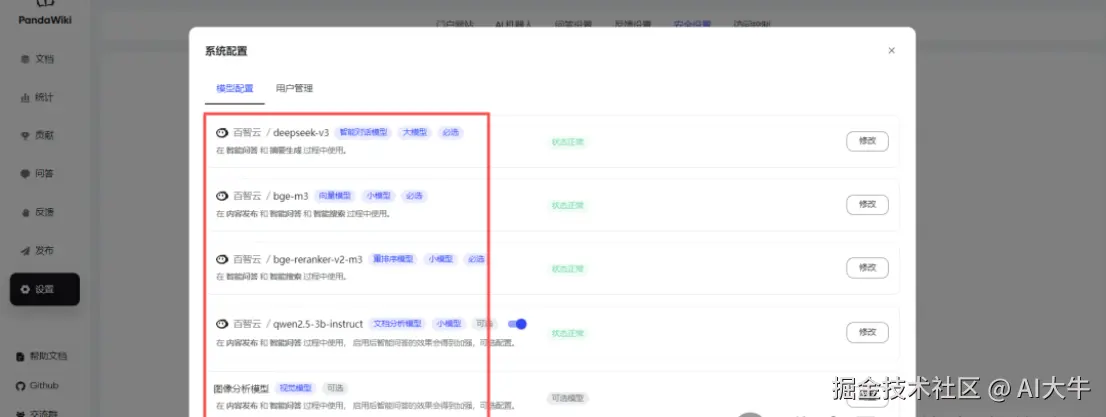Screen dimensions: 1106x417
Task: Click 百智云 logo icon beside bge-m3
Action: click(221, 196)
